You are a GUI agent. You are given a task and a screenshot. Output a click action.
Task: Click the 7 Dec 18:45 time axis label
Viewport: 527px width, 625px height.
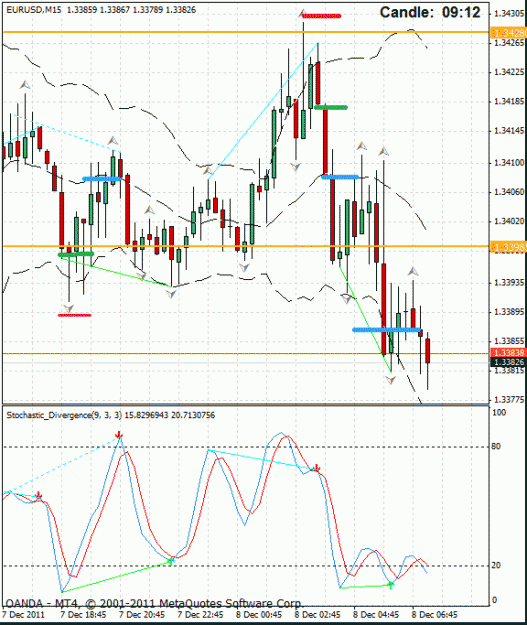[83, 614]
